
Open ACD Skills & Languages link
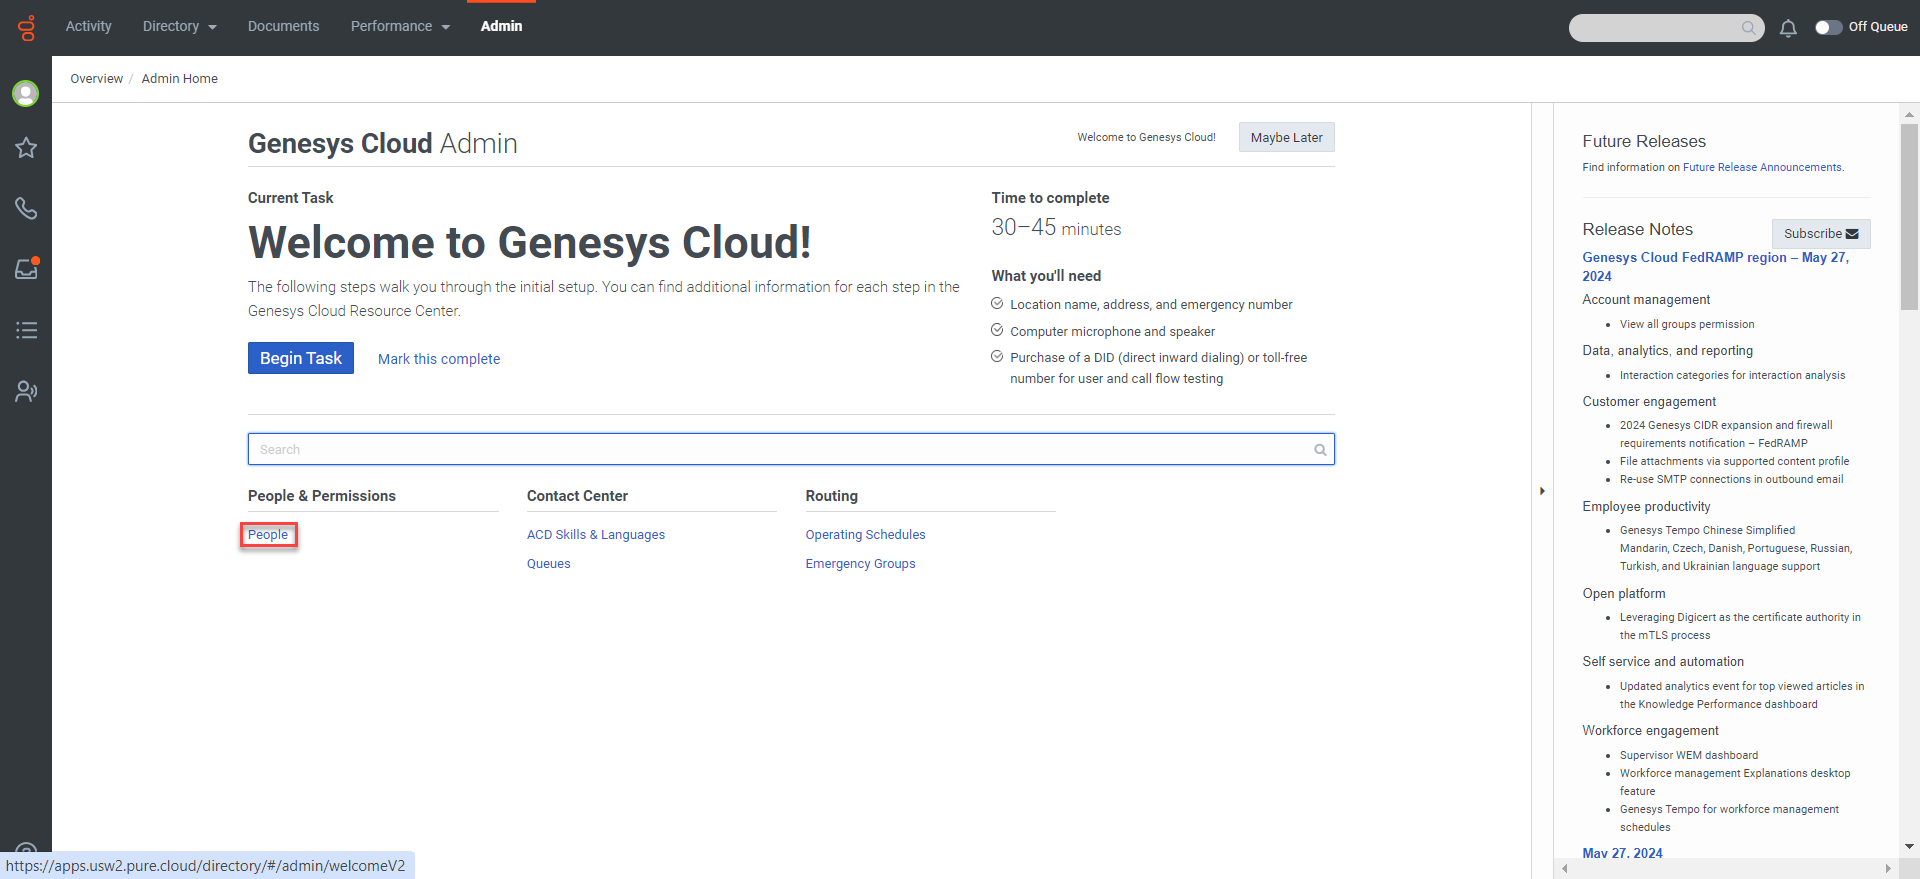coord(596,535)
